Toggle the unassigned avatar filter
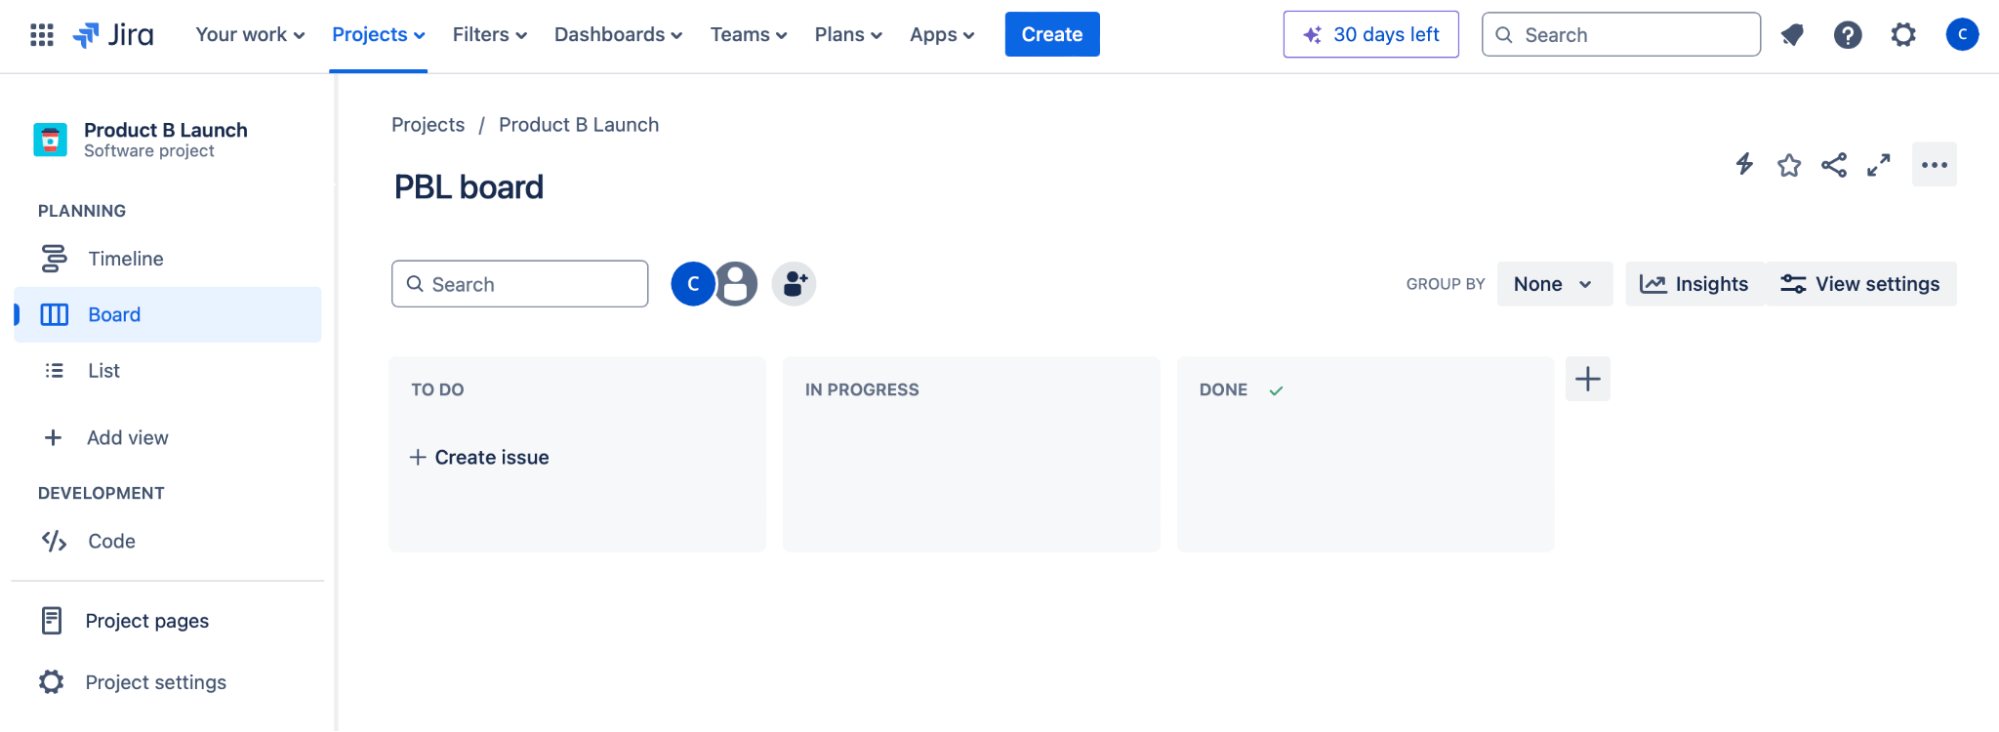The image size is (1999, 732). (736, 283)
